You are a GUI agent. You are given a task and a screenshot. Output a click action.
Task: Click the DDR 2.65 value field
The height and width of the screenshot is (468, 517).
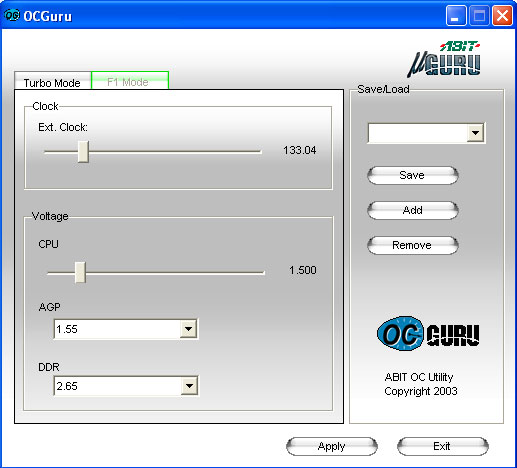[118, 386]
